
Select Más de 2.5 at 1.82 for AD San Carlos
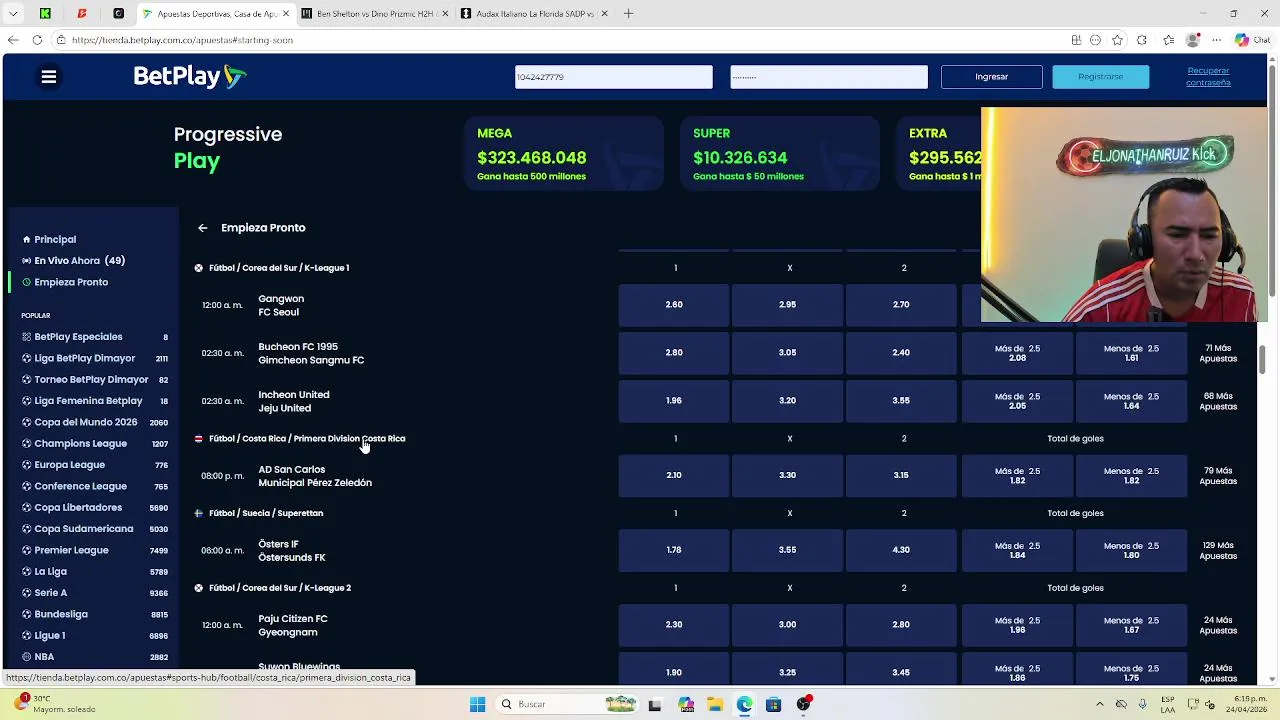[1017, 476]
